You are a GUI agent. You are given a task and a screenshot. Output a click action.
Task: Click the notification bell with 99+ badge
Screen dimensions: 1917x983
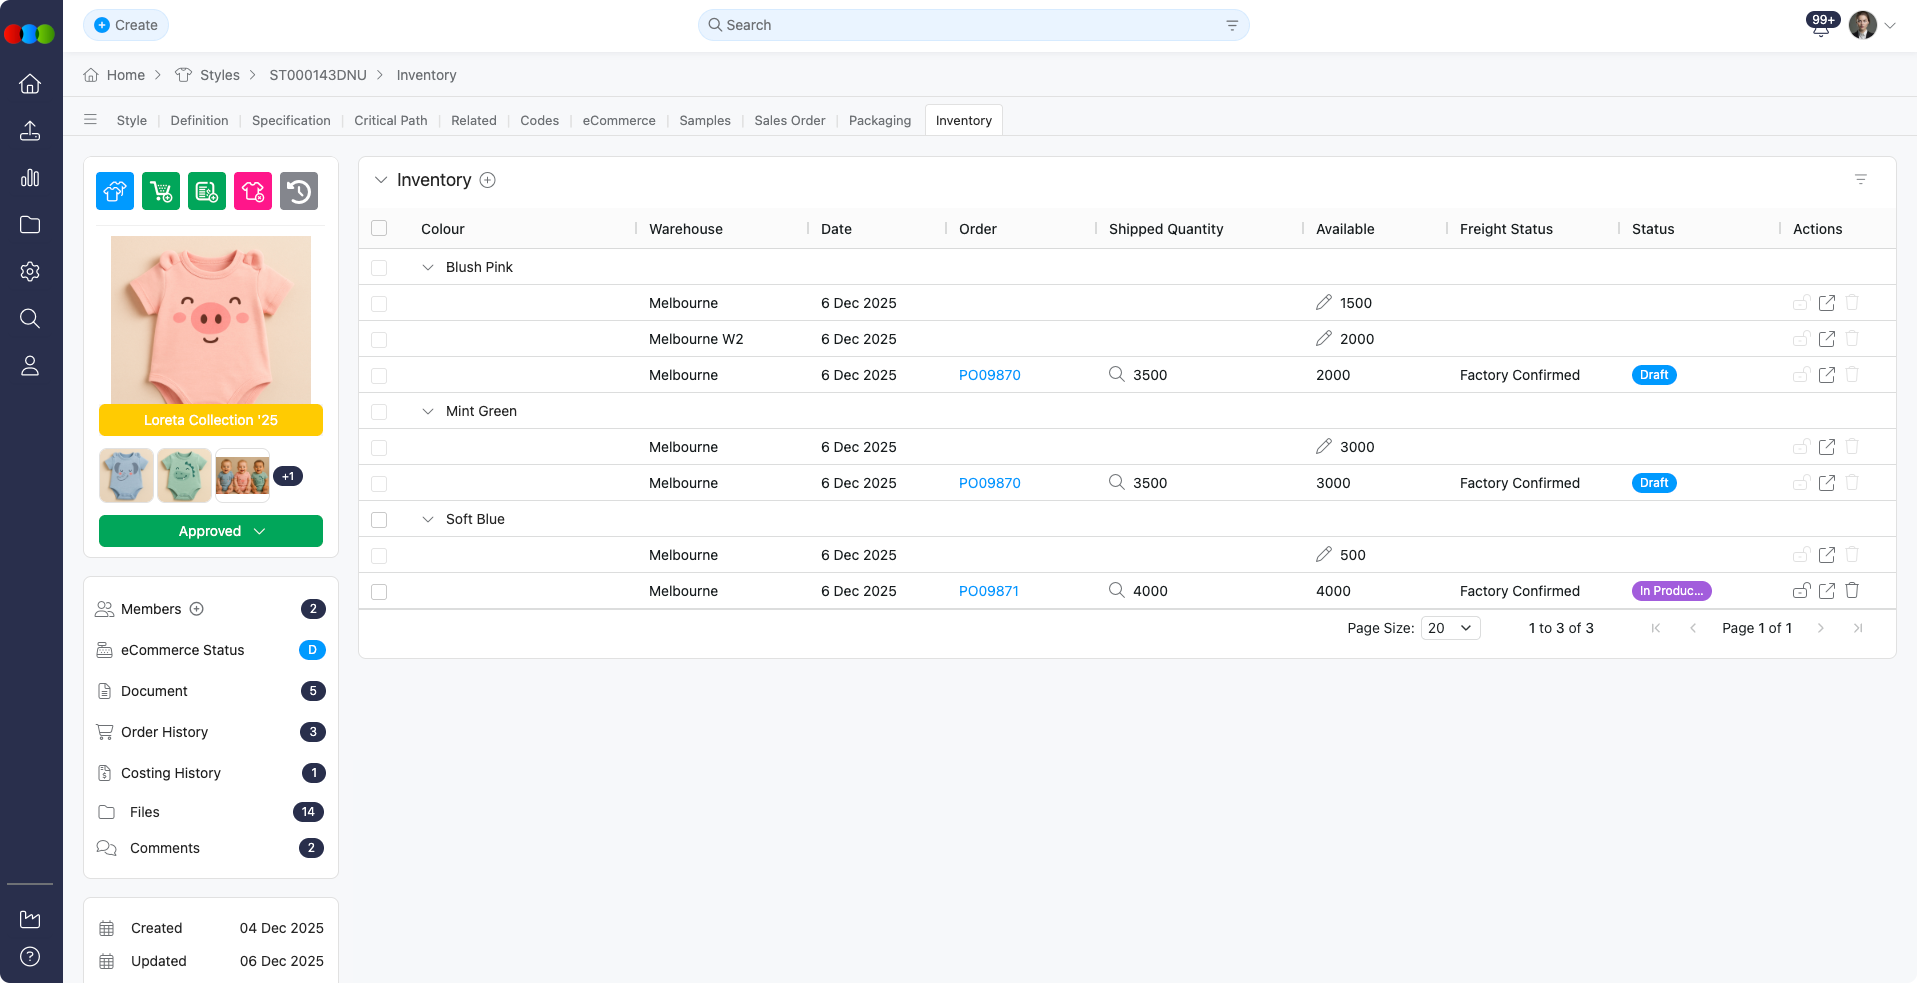1820,27
